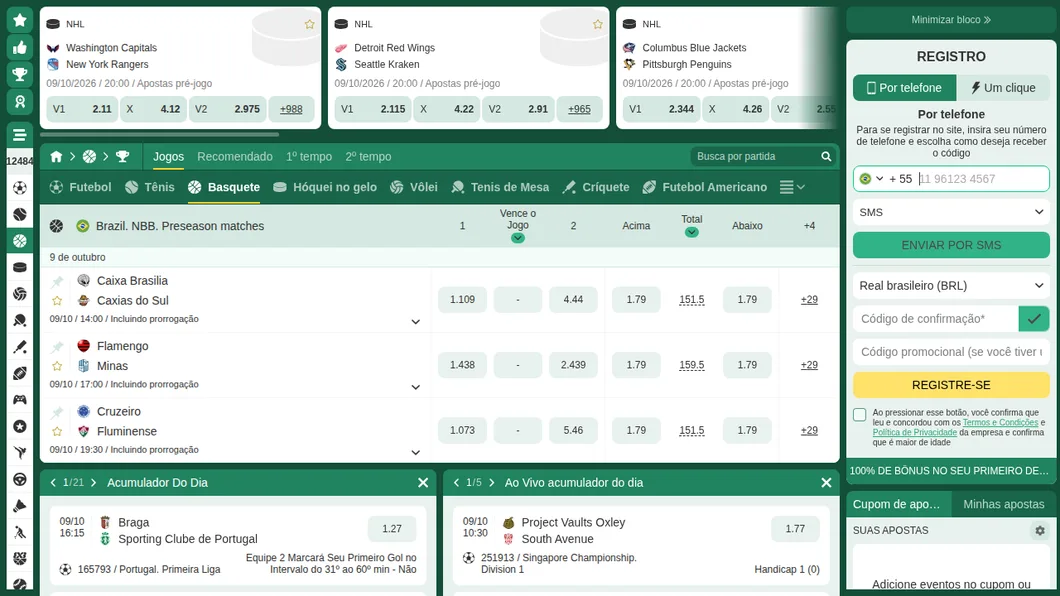Click the search magnifier icon

pos(826,157)
